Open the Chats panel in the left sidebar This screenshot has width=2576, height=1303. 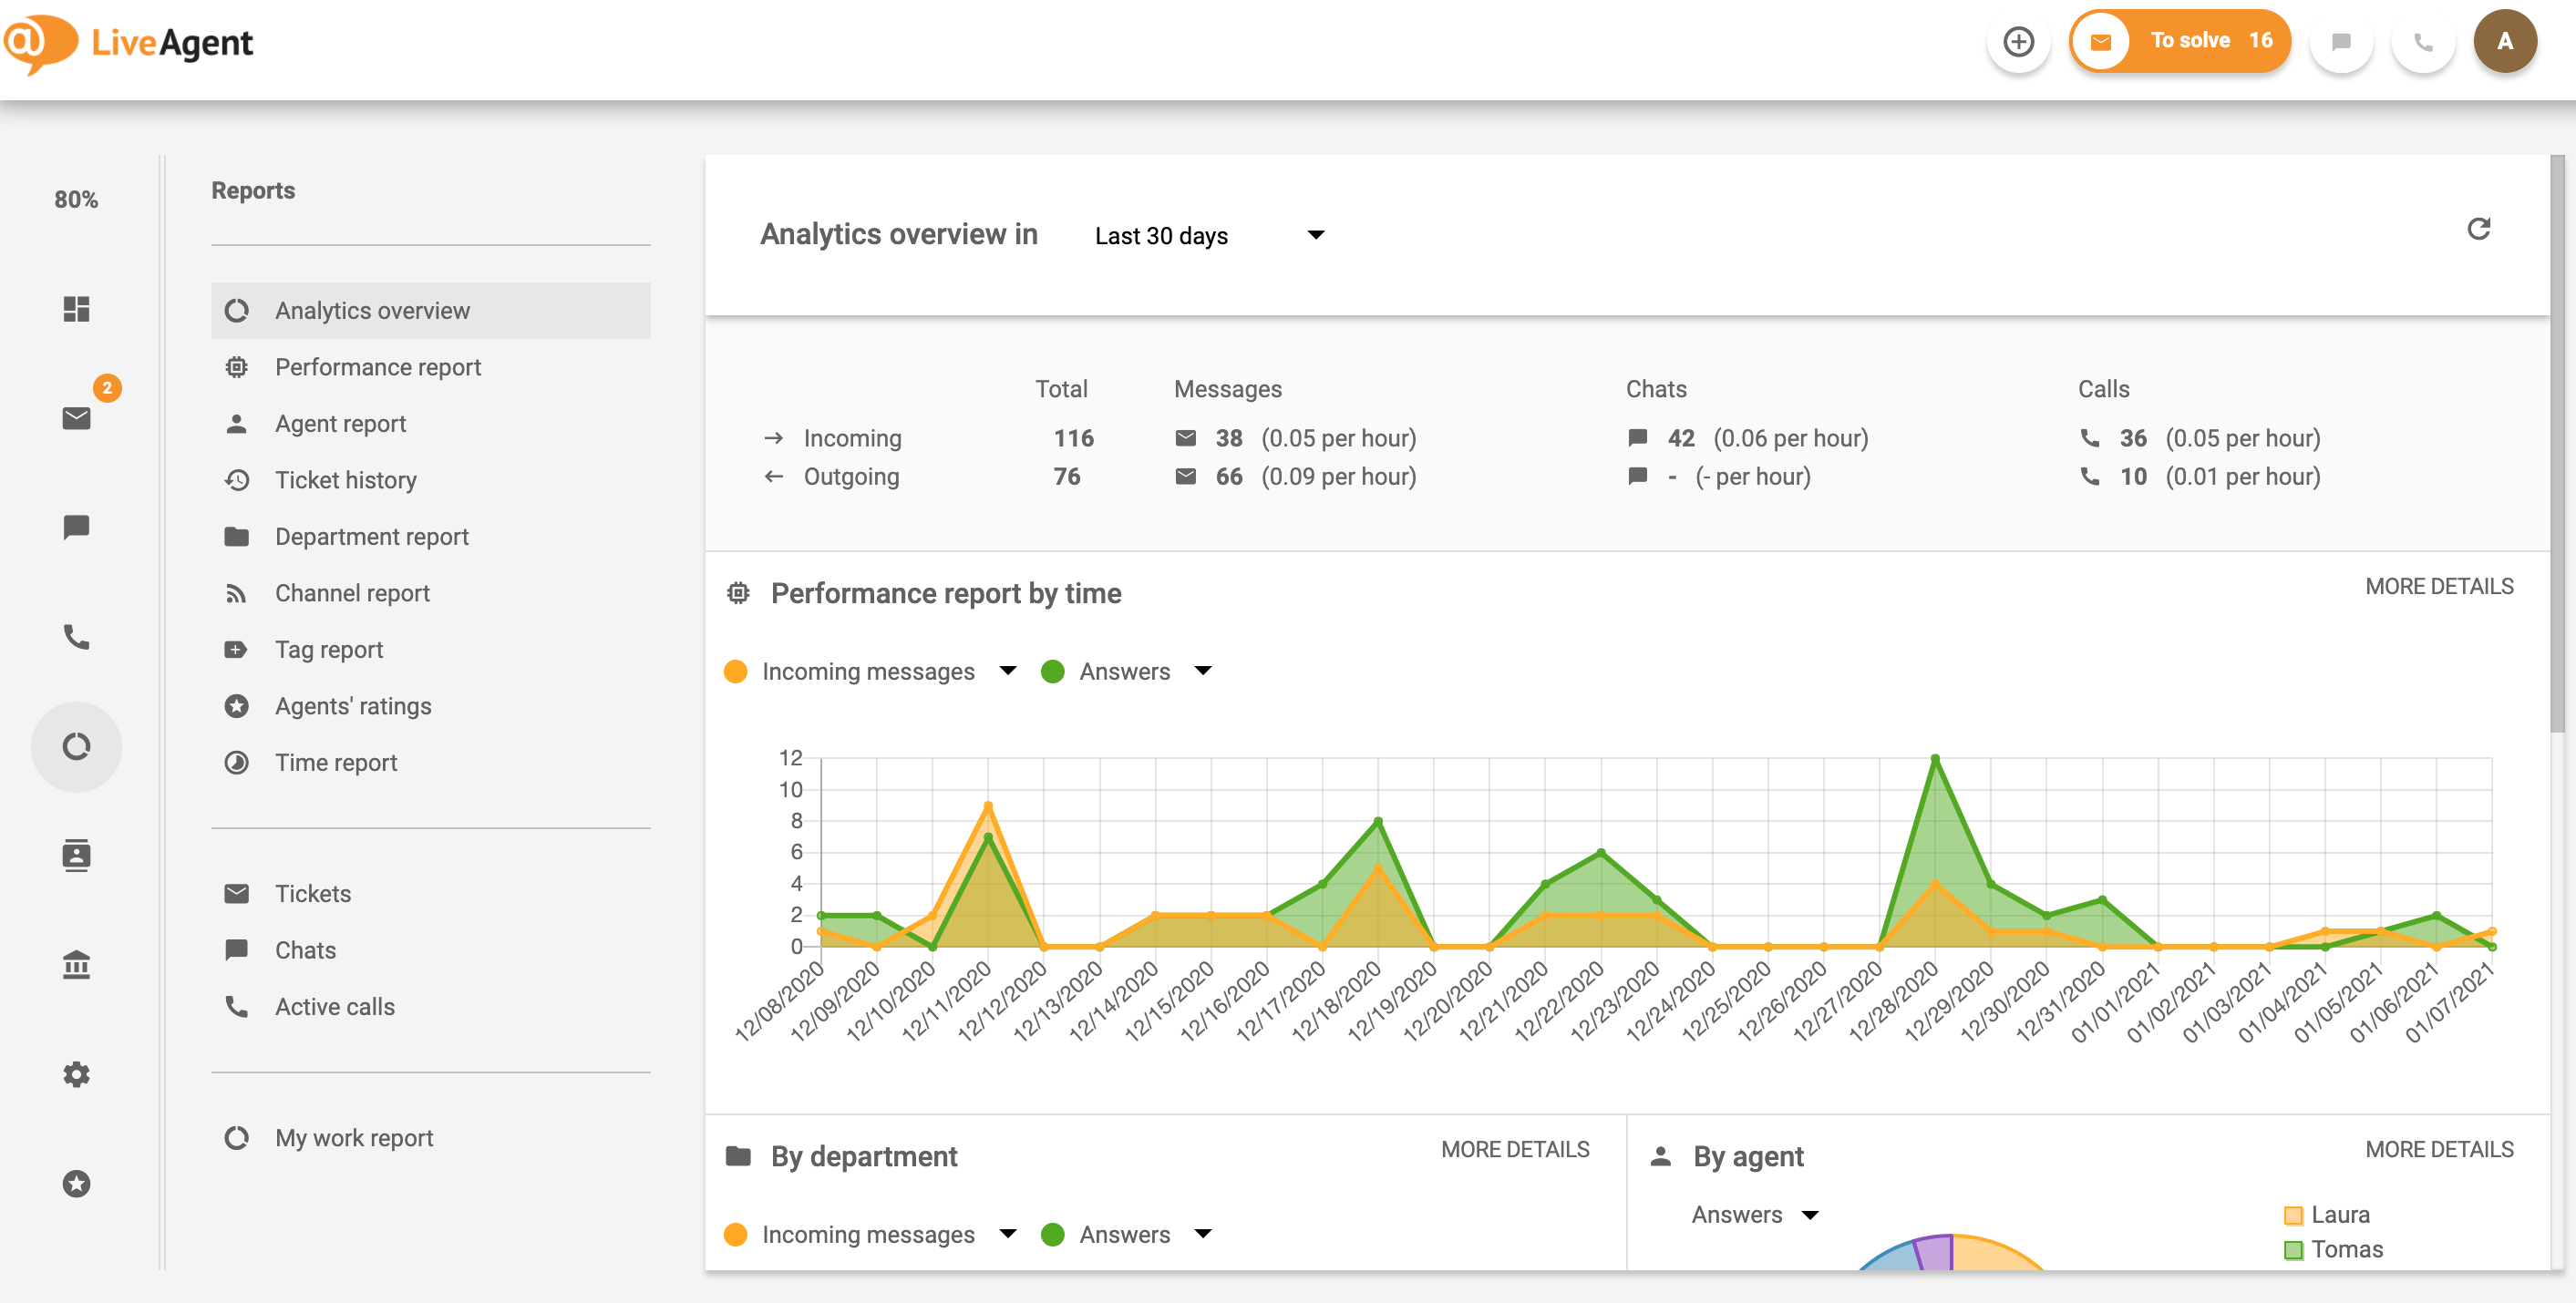77,527
